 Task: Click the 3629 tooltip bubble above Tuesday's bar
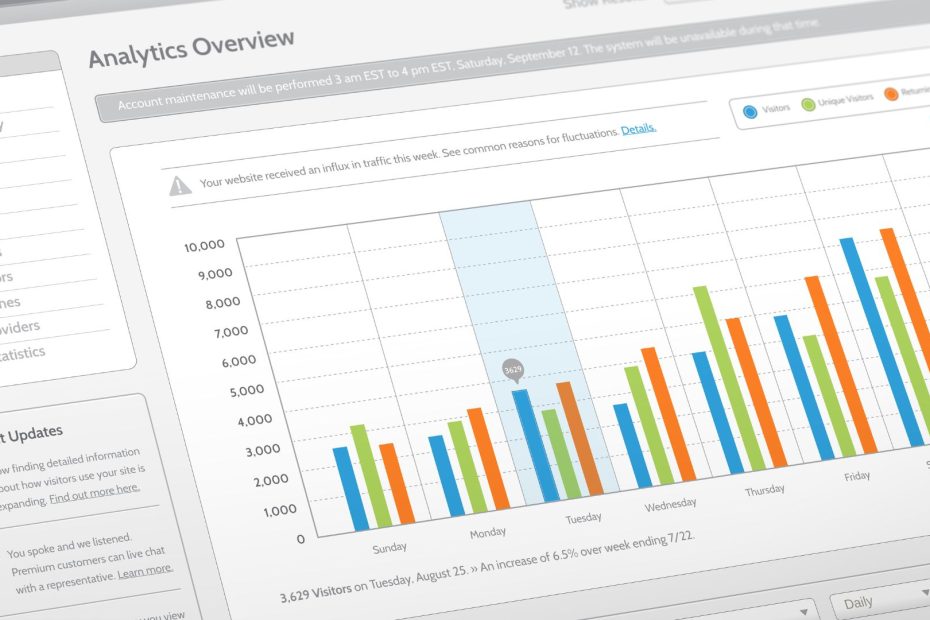(x=513, y=370)
